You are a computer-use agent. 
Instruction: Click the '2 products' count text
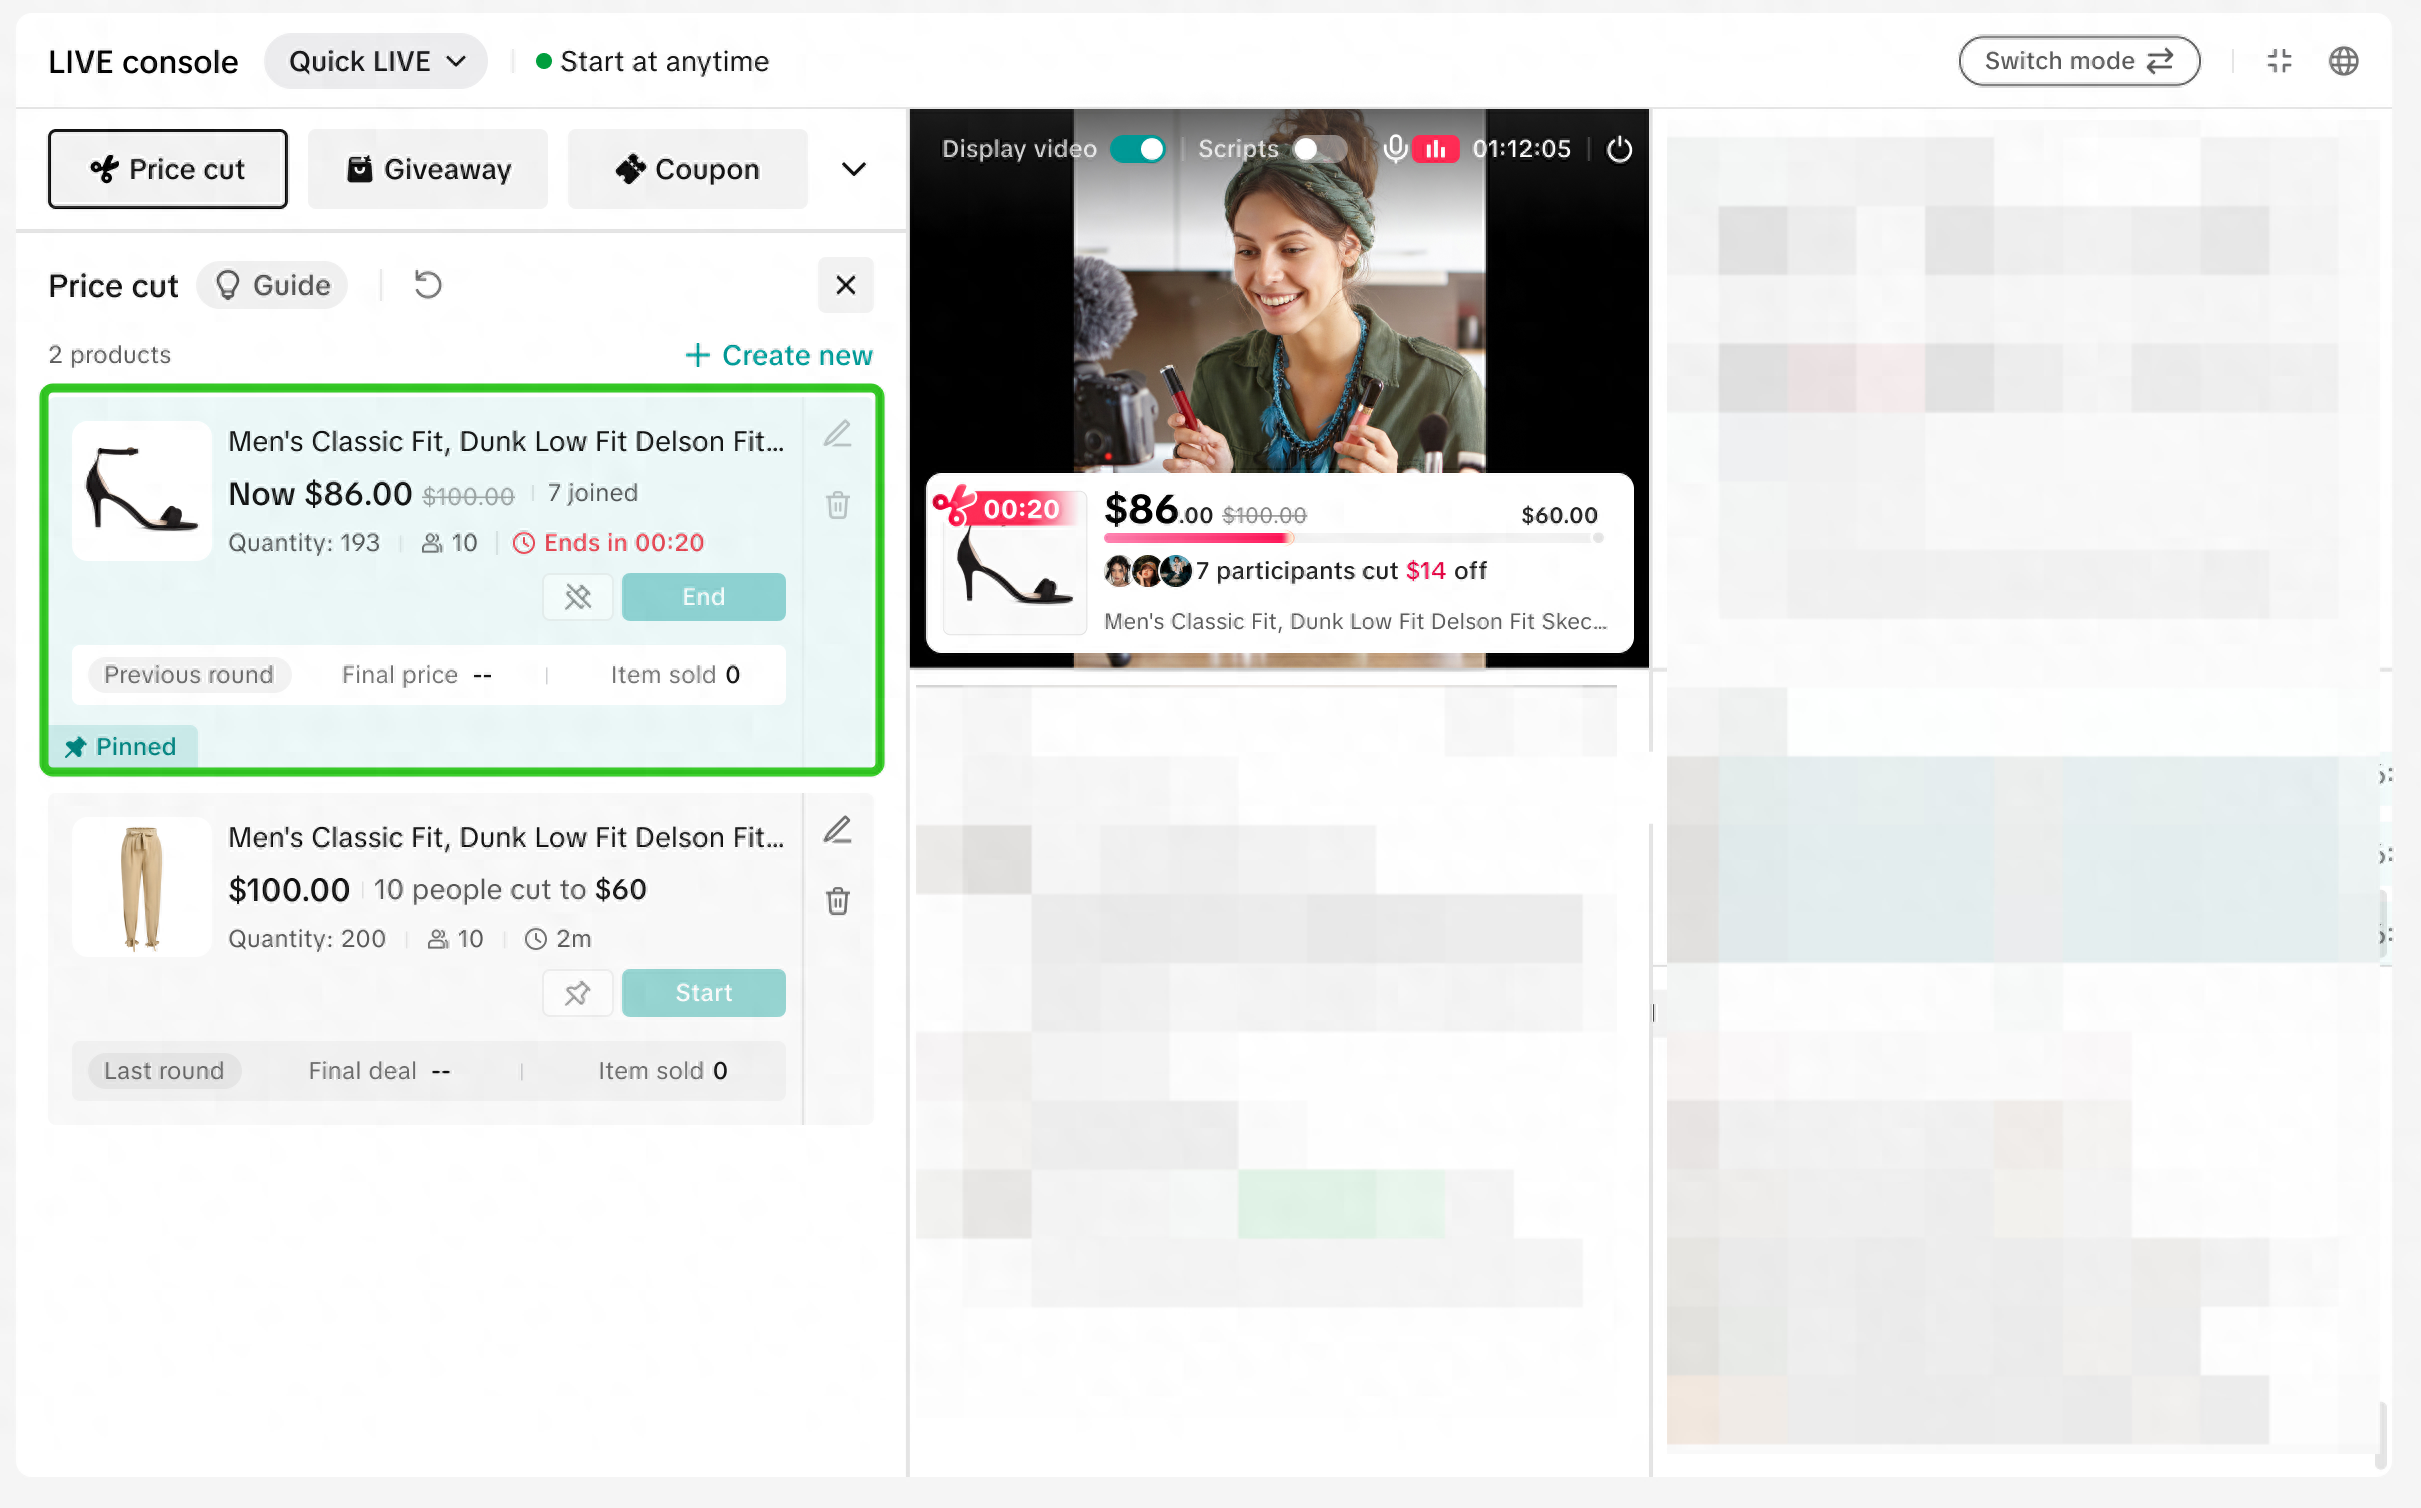coord(110,355)
